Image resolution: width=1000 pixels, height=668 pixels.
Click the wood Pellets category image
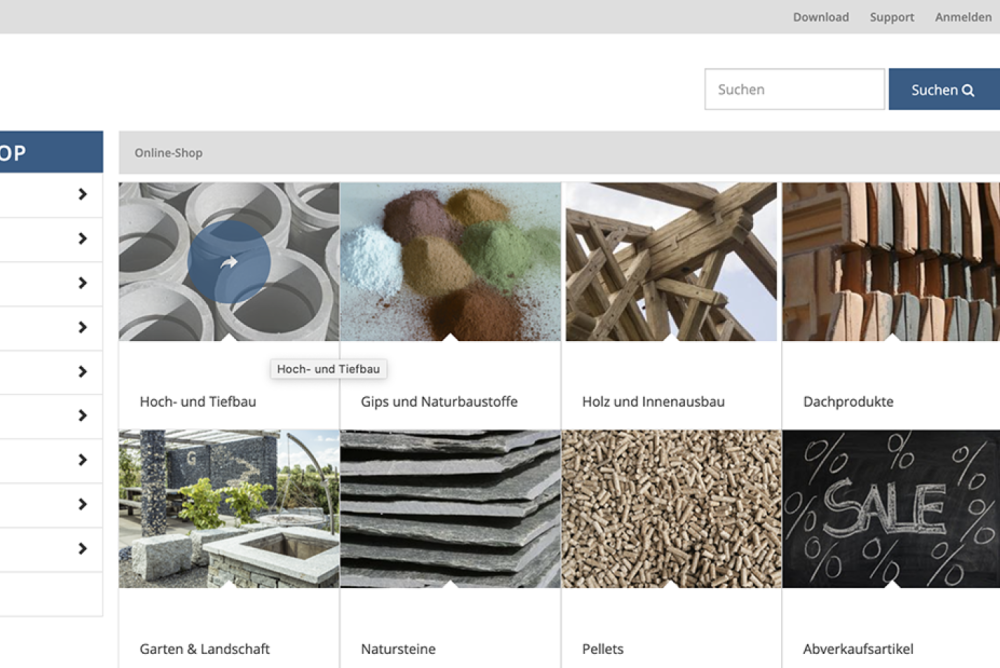(x=671, y=508)
